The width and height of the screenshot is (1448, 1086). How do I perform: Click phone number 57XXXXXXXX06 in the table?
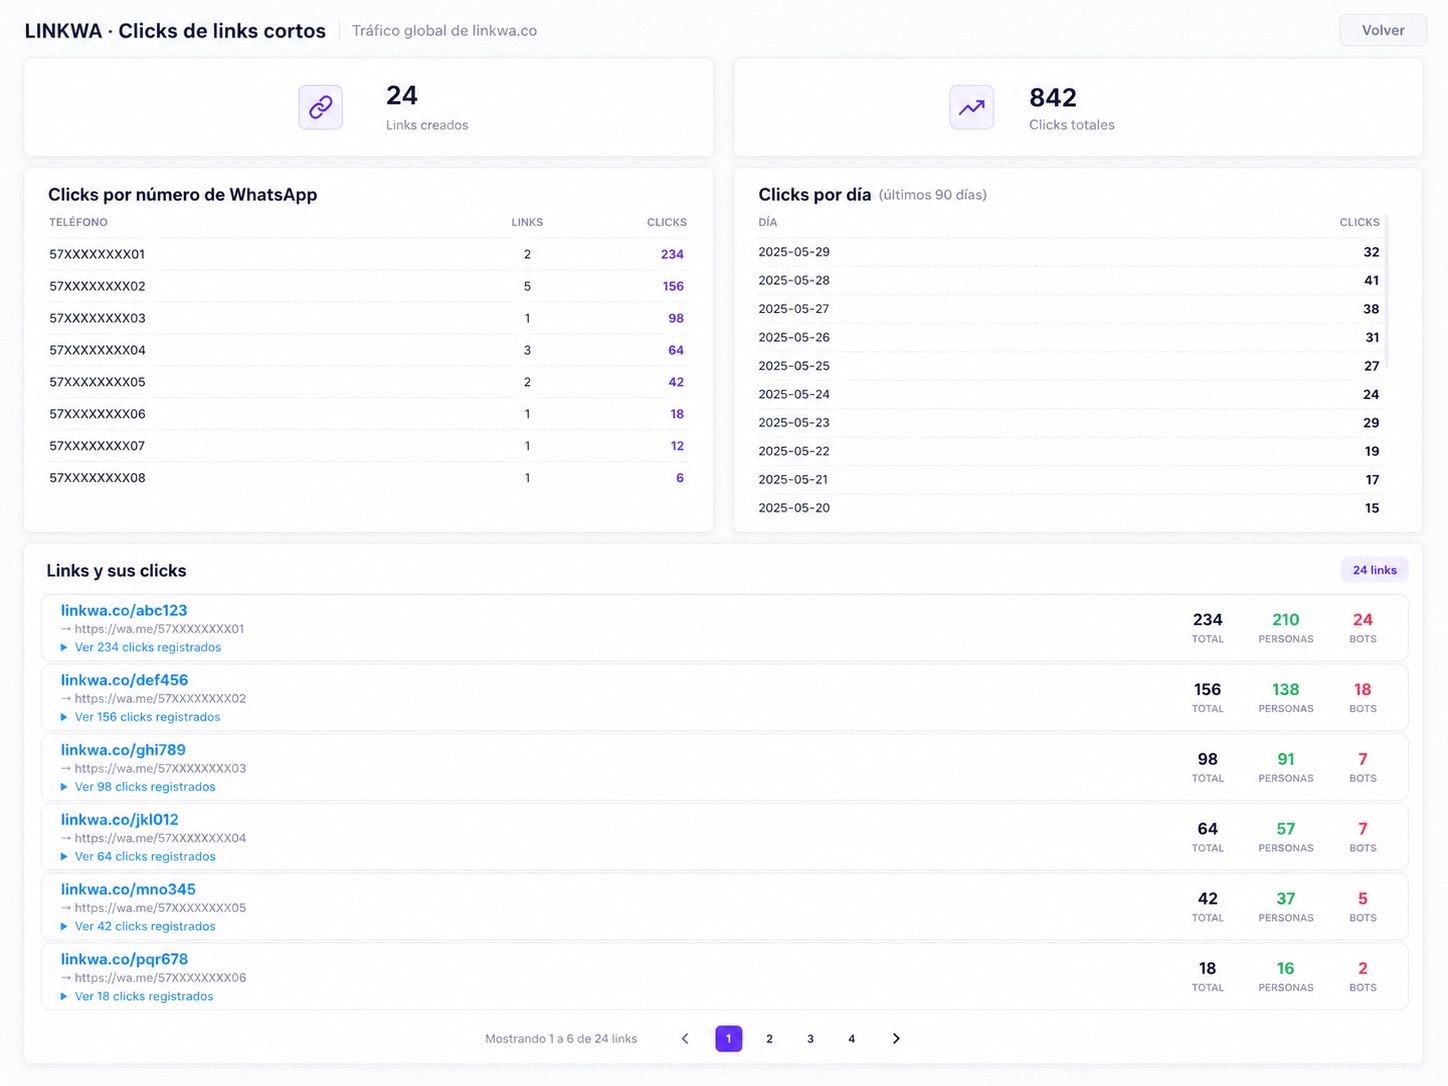pos(97,414)
